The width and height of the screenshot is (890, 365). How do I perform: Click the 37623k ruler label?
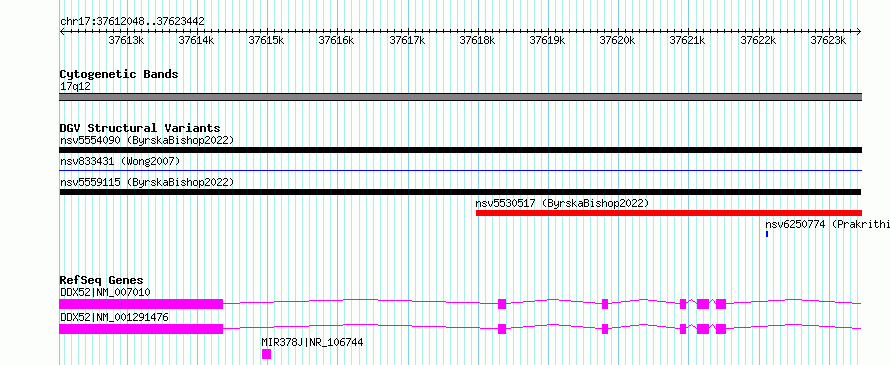[828, 40]
